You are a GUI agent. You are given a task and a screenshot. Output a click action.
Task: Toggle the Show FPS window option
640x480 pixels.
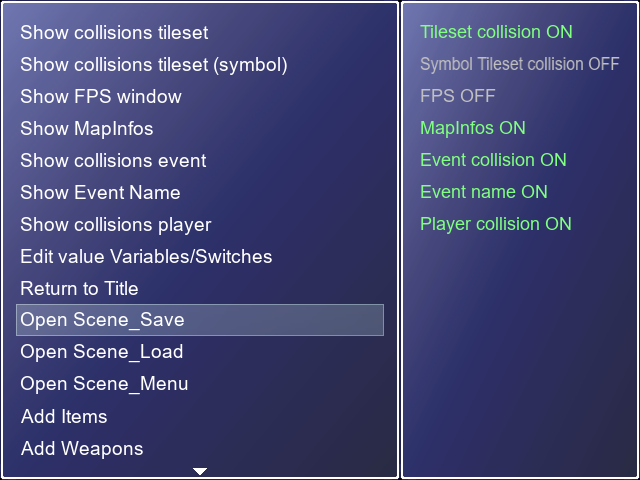coord(101,97)
